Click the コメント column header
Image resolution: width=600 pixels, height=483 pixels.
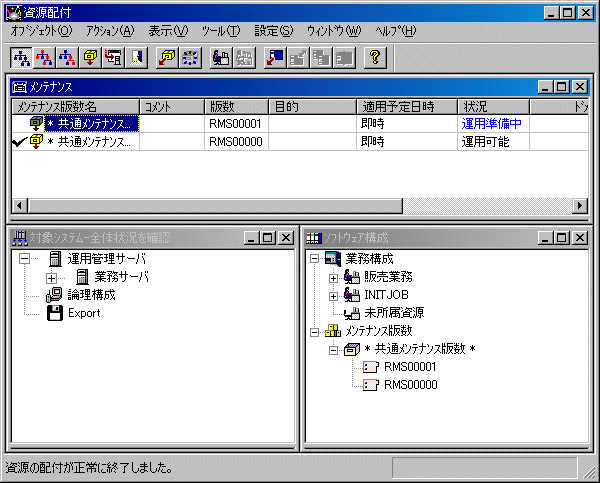(172, 107)
